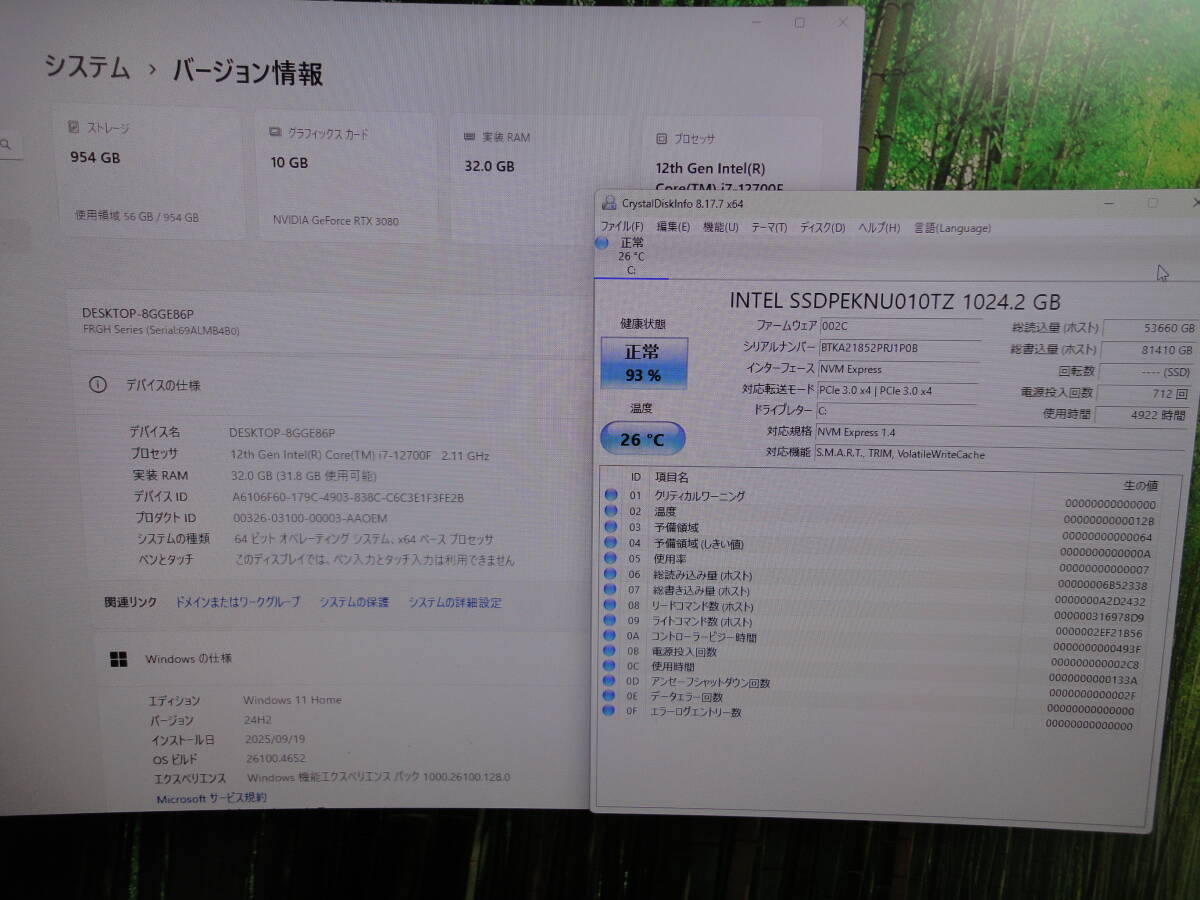This screenshot has width=1200, height=900.
Task: Click the info icon beside デバイスの仕様
Action: [98, 384]
